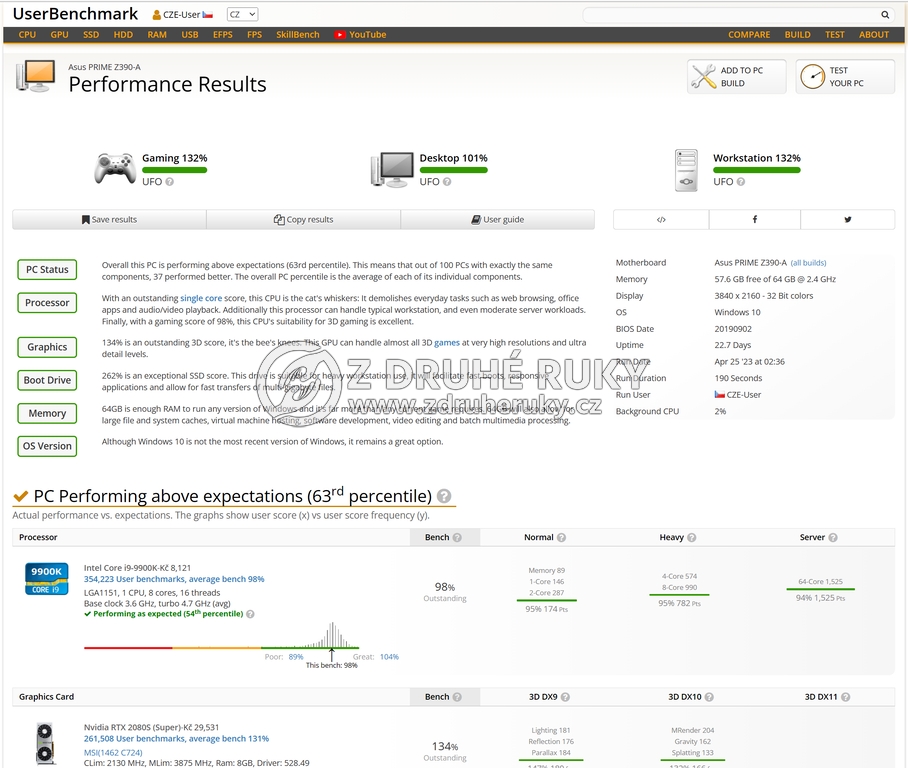Click the 3D DX9 help icon

click(565, 697)
